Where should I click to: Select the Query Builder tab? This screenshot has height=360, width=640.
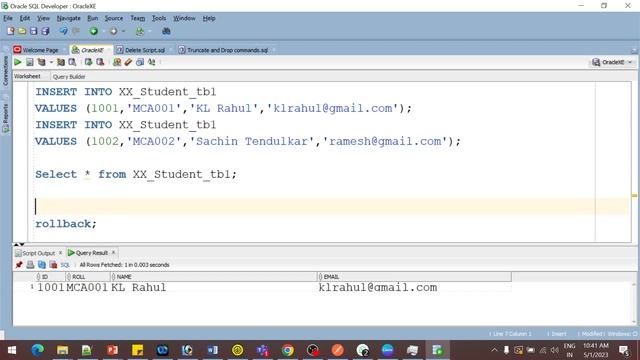tap(69, 77)
